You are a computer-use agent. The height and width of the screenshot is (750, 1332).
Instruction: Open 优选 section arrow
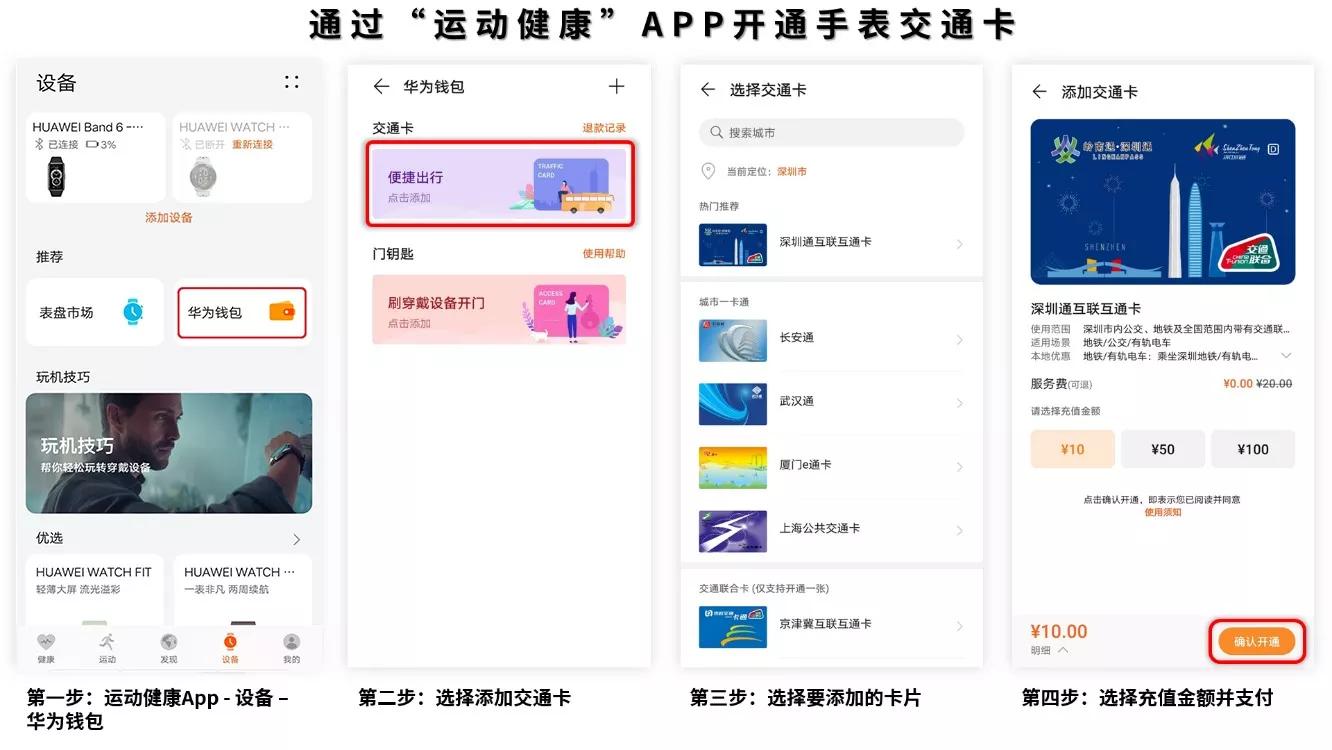click(296, 539)
